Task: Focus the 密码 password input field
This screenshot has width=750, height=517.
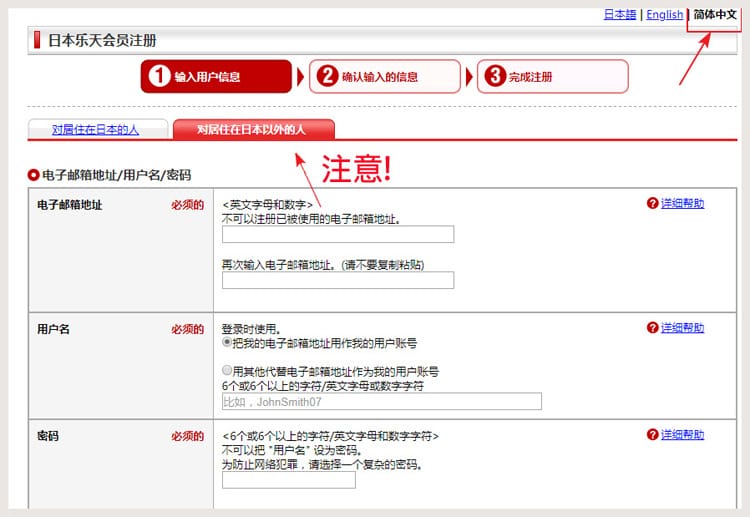Action: tap(288, 480)
